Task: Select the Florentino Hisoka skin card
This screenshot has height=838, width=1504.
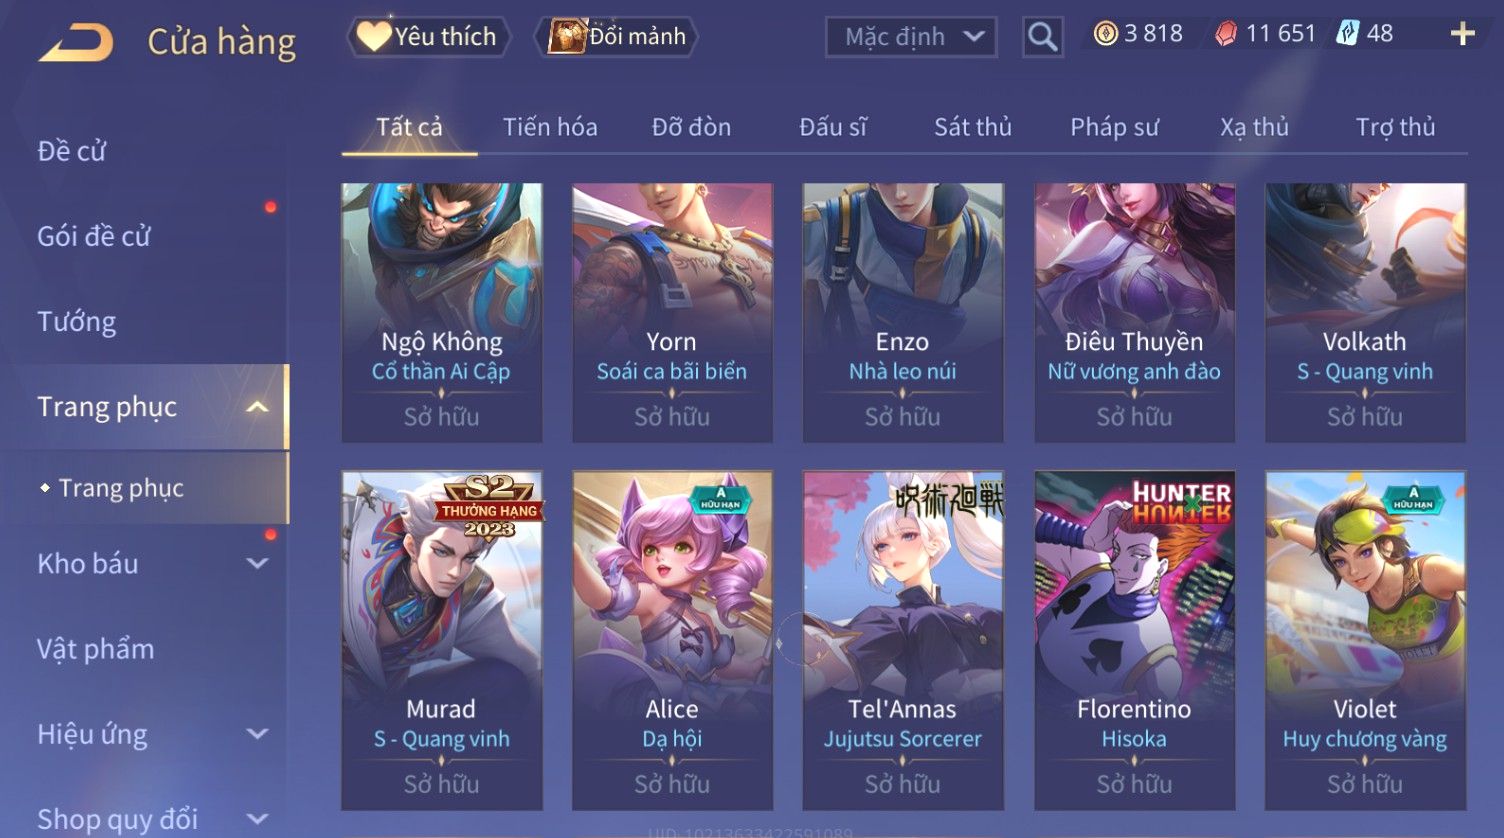Action: 1134,640
